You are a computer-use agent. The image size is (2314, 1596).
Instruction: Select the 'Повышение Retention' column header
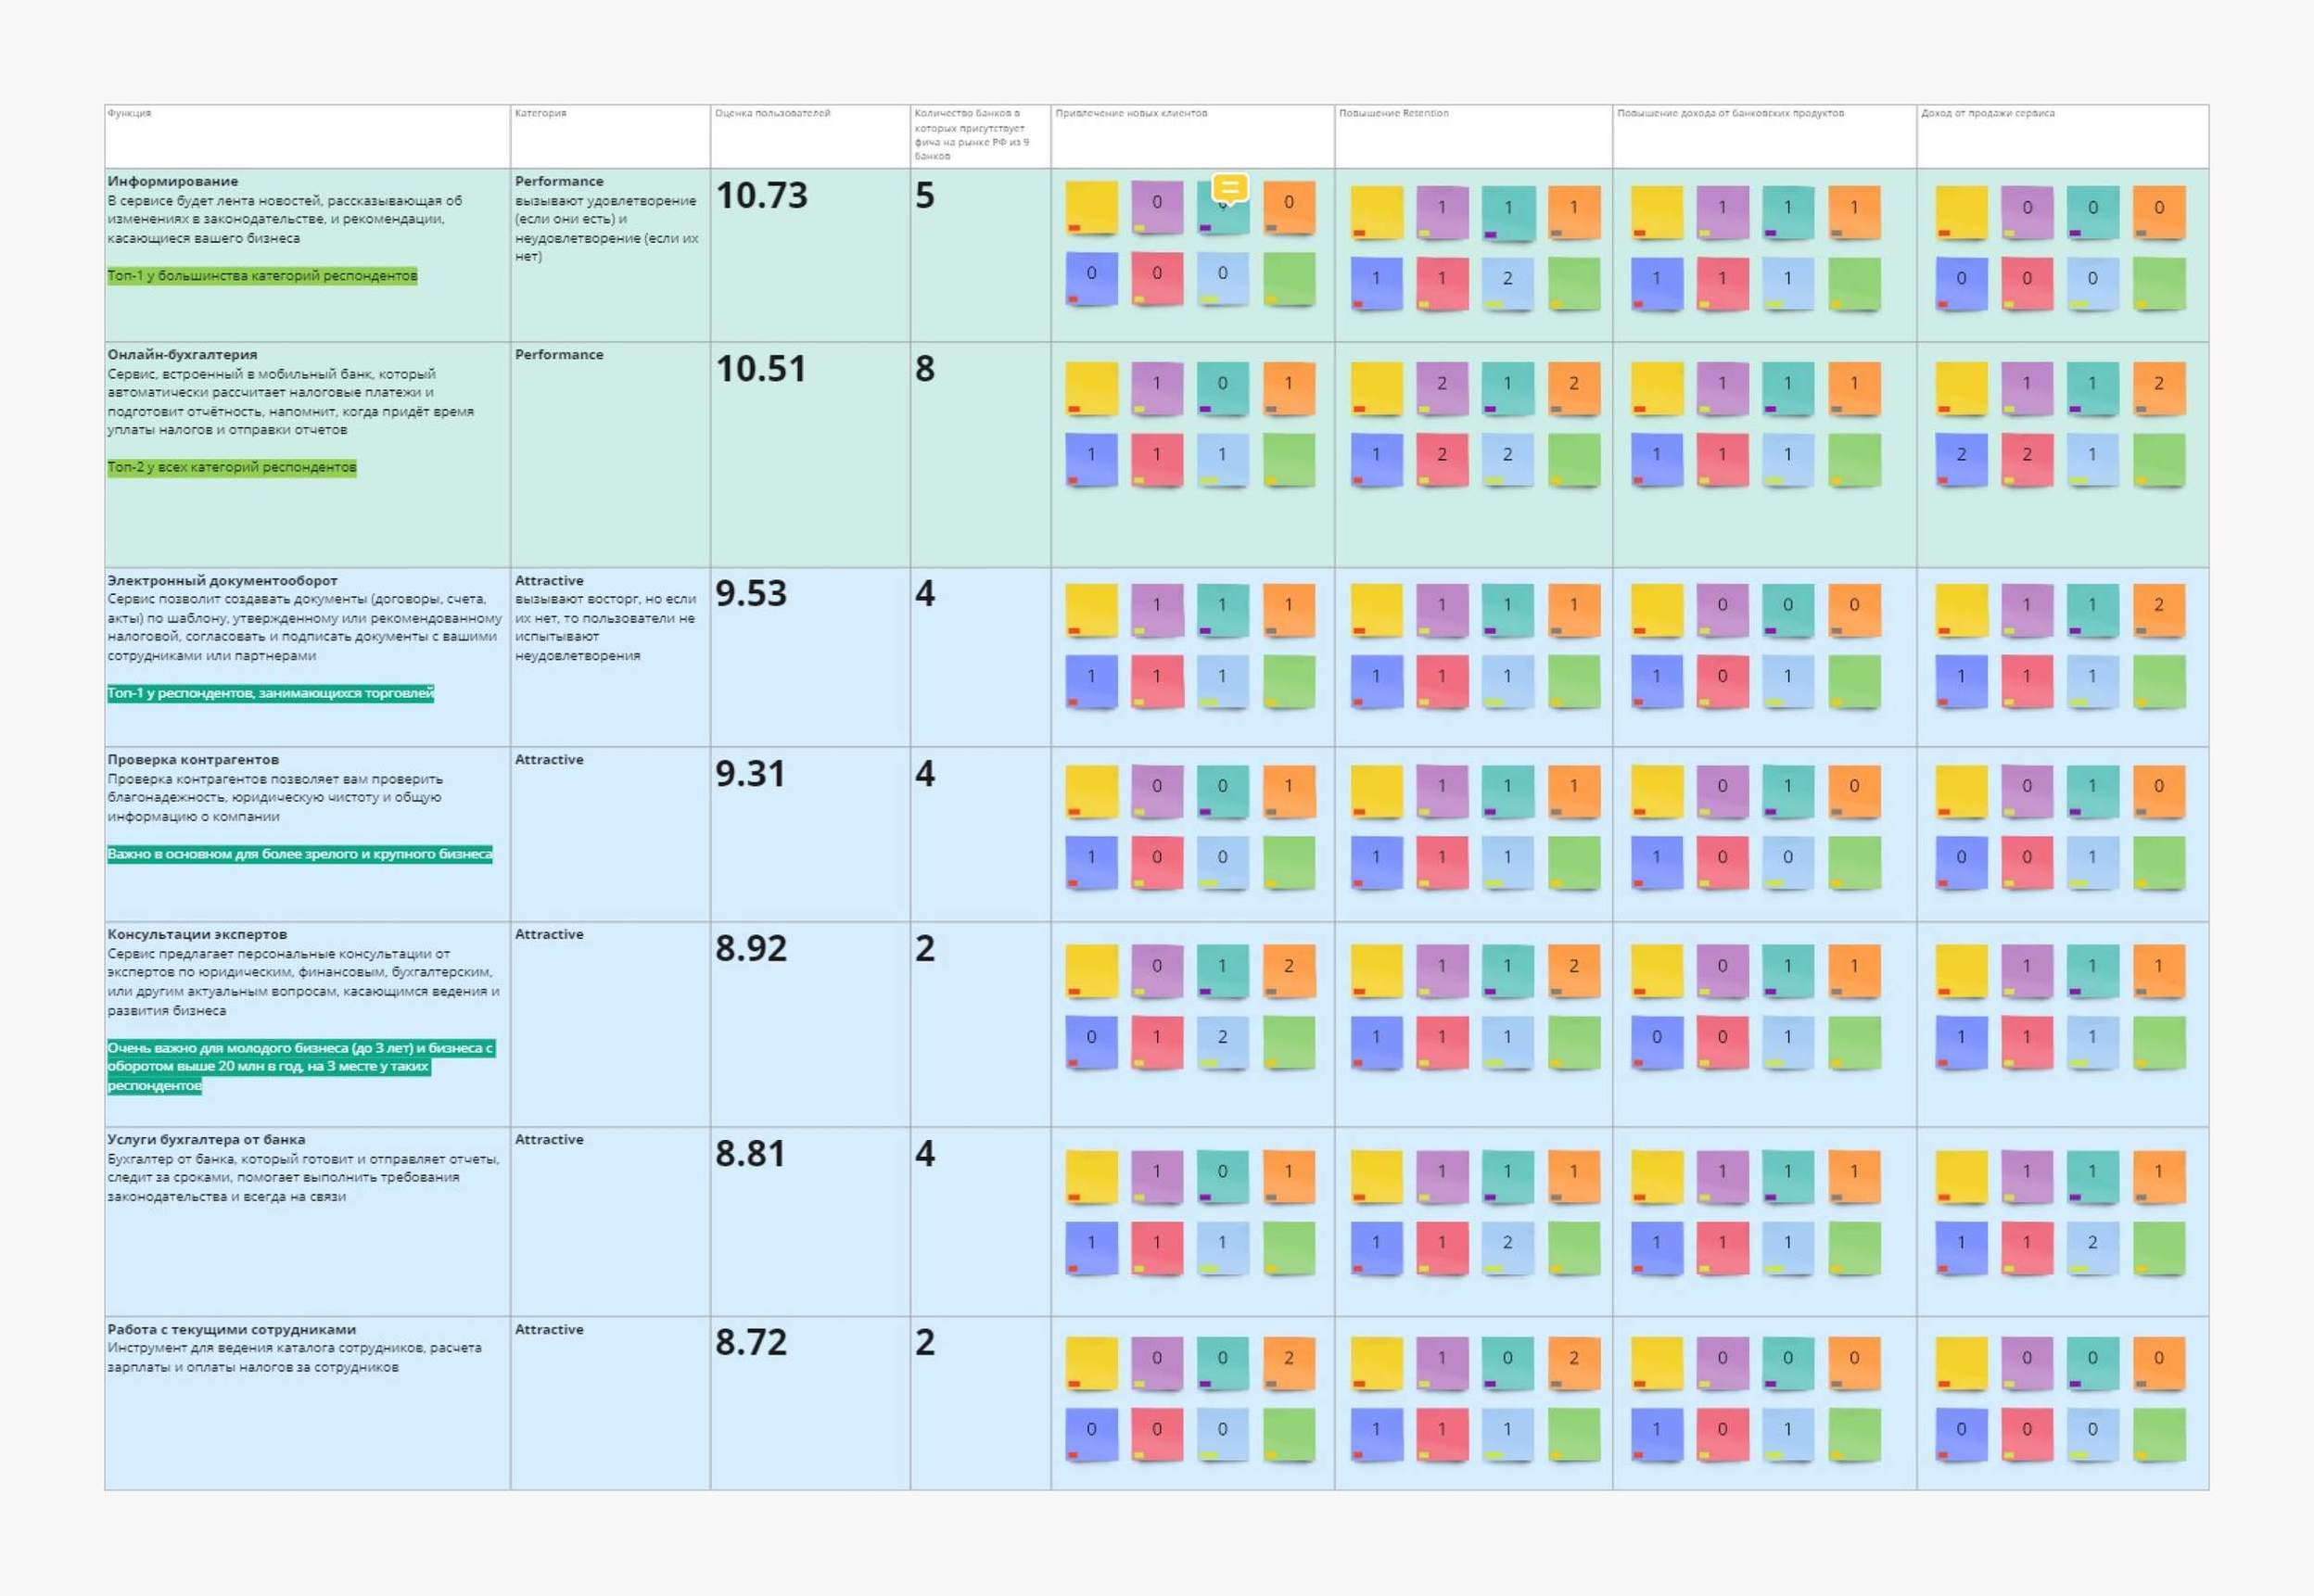click(x=1393, y=113)
